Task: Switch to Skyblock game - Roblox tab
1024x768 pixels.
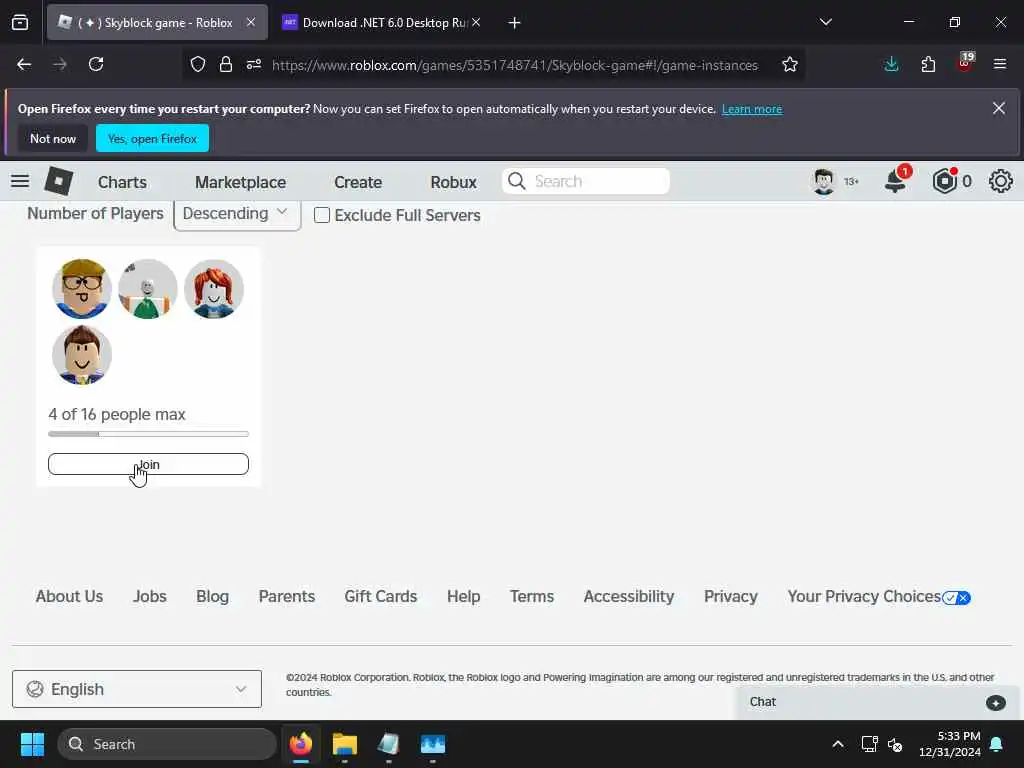Action: tap(157, 22)
